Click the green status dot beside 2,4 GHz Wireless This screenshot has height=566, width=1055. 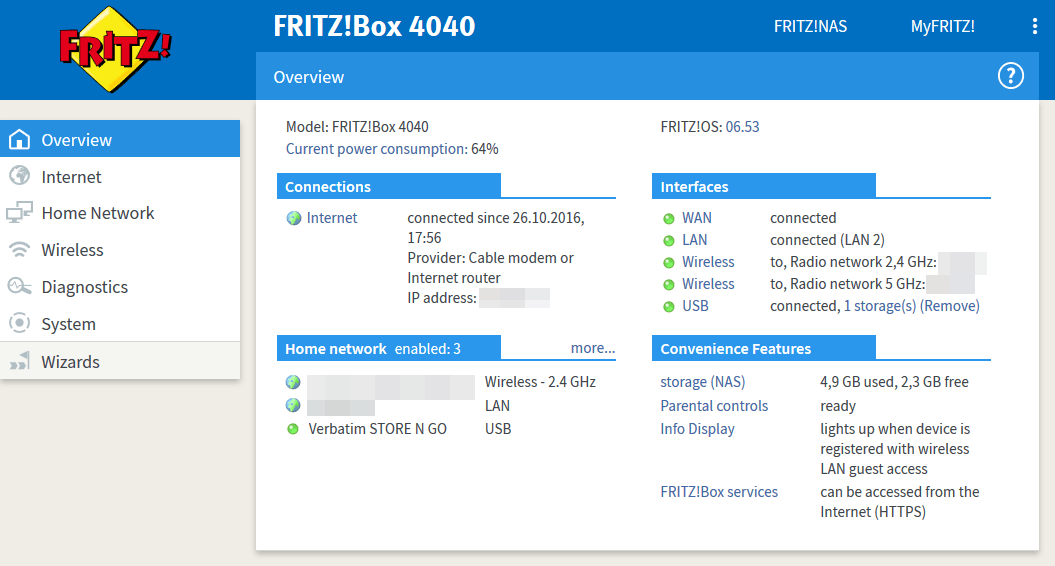[x=669, y=262]
